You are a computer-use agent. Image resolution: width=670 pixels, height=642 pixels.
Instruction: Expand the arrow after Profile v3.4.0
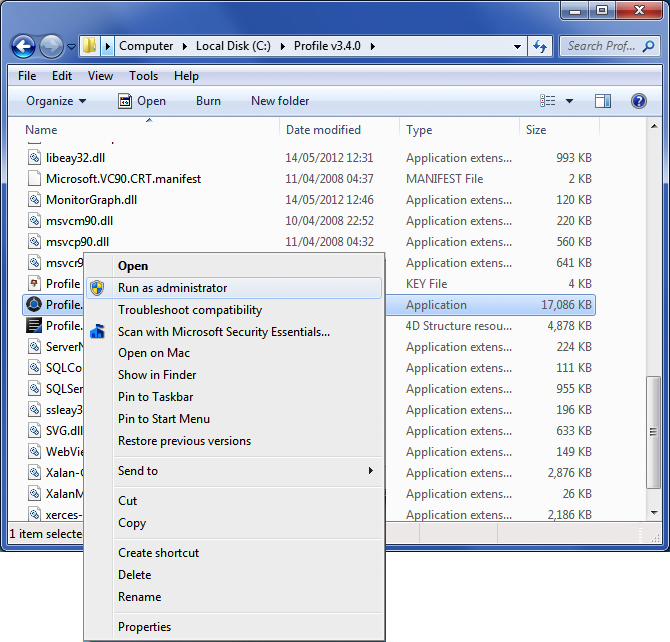point(373,46)
